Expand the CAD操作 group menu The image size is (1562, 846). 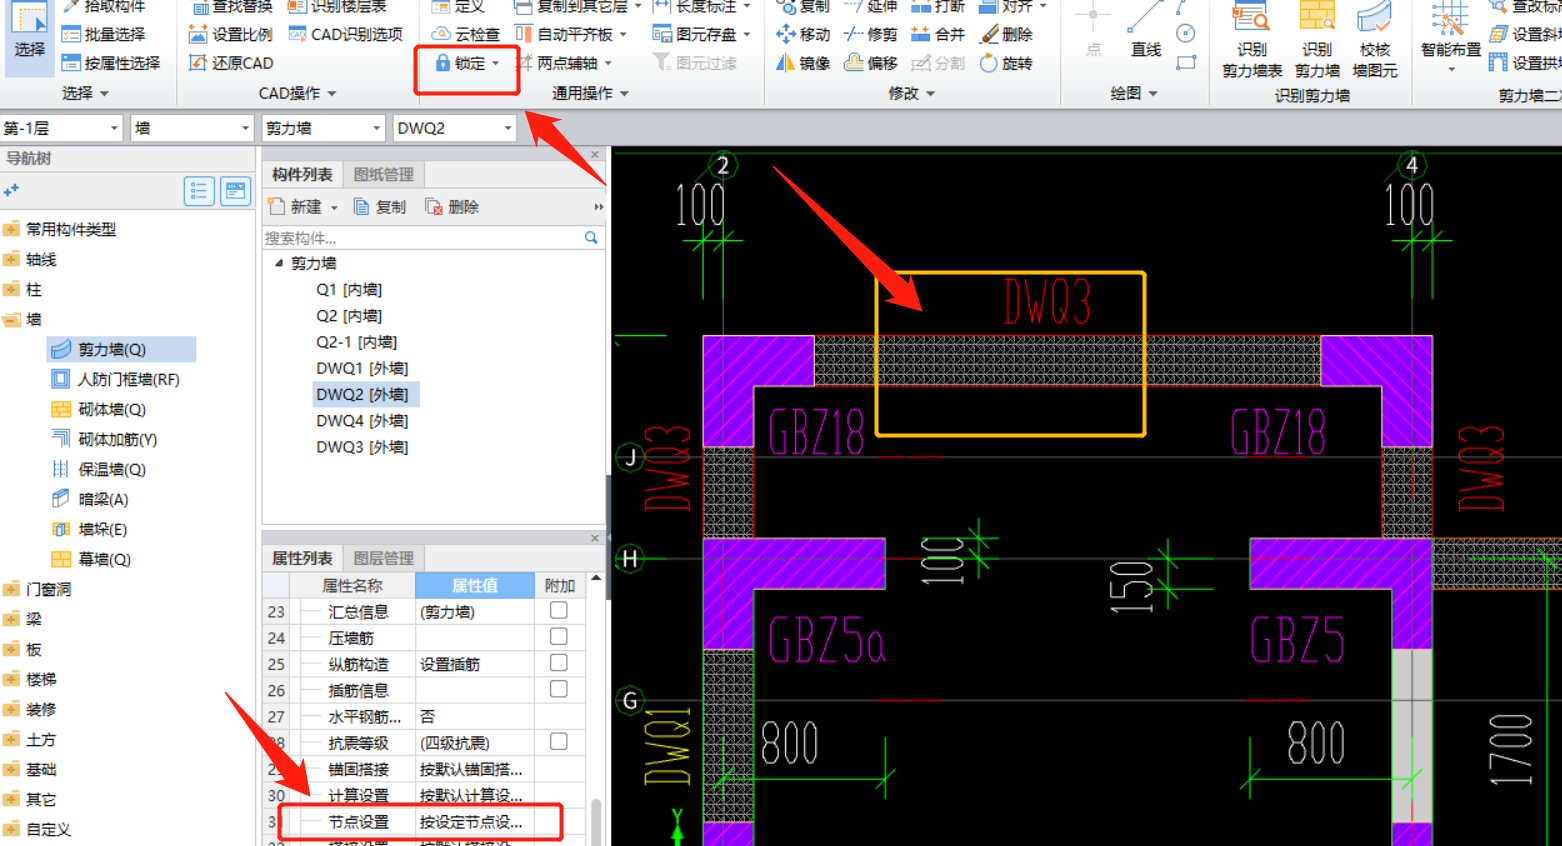[297, 93]
